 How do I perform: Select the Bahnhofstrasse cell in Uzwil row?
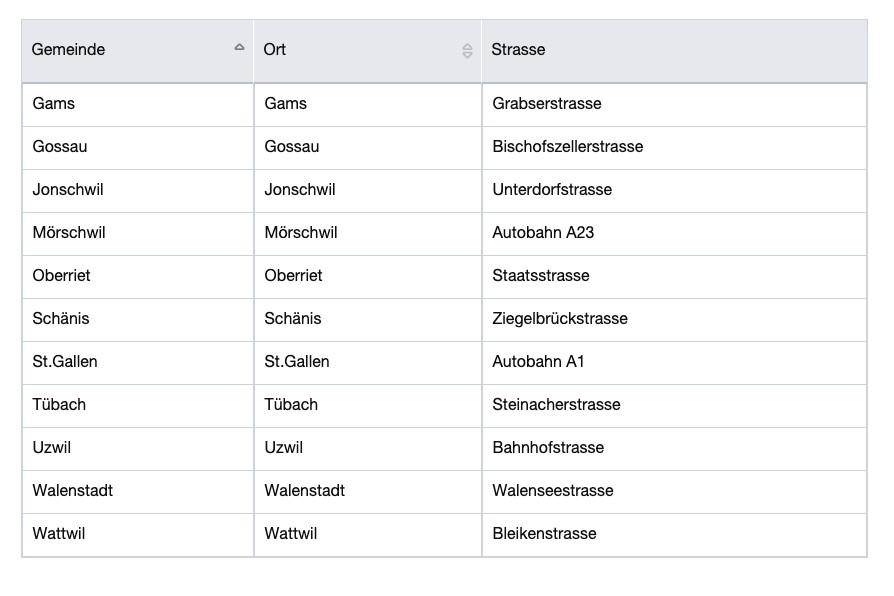(548, 448)
